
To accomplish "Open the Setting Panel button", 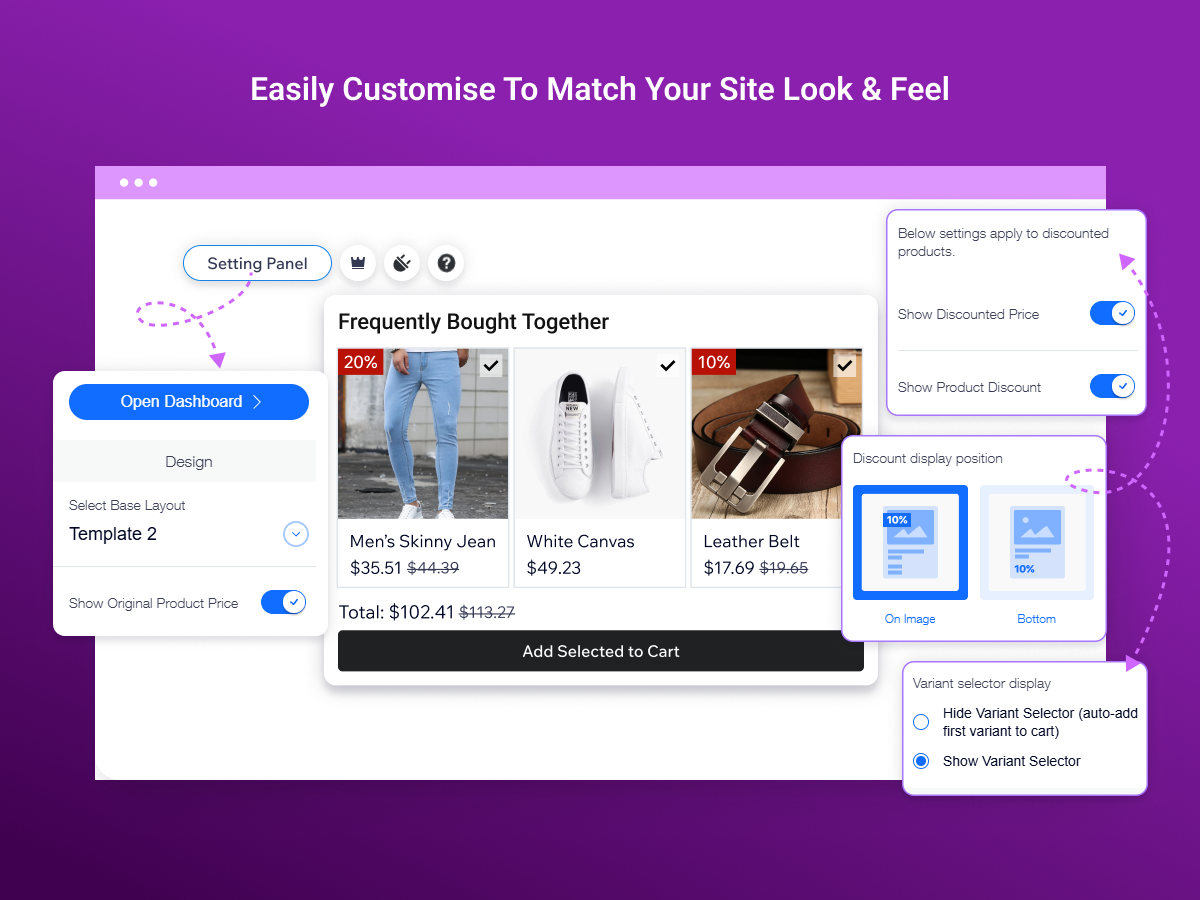I will 257,264.
